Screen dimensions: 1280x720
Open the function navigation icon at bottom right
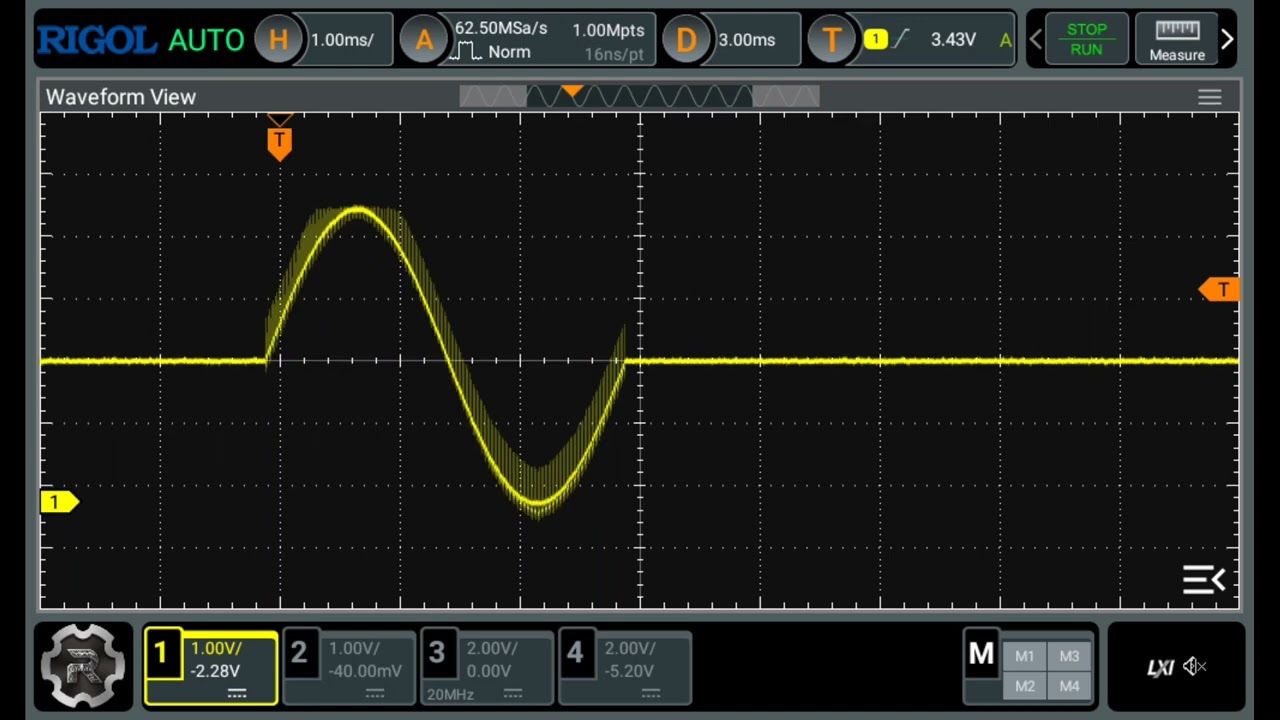(x=1204, y=580)
